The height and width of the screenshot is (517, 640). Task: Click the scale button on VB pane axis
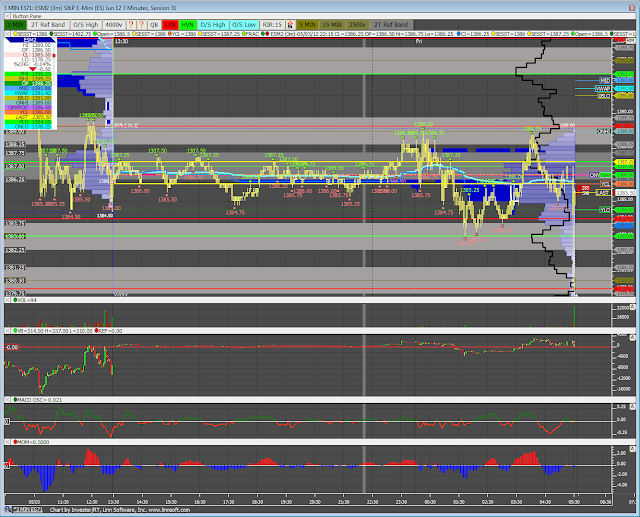pos(633,337)
